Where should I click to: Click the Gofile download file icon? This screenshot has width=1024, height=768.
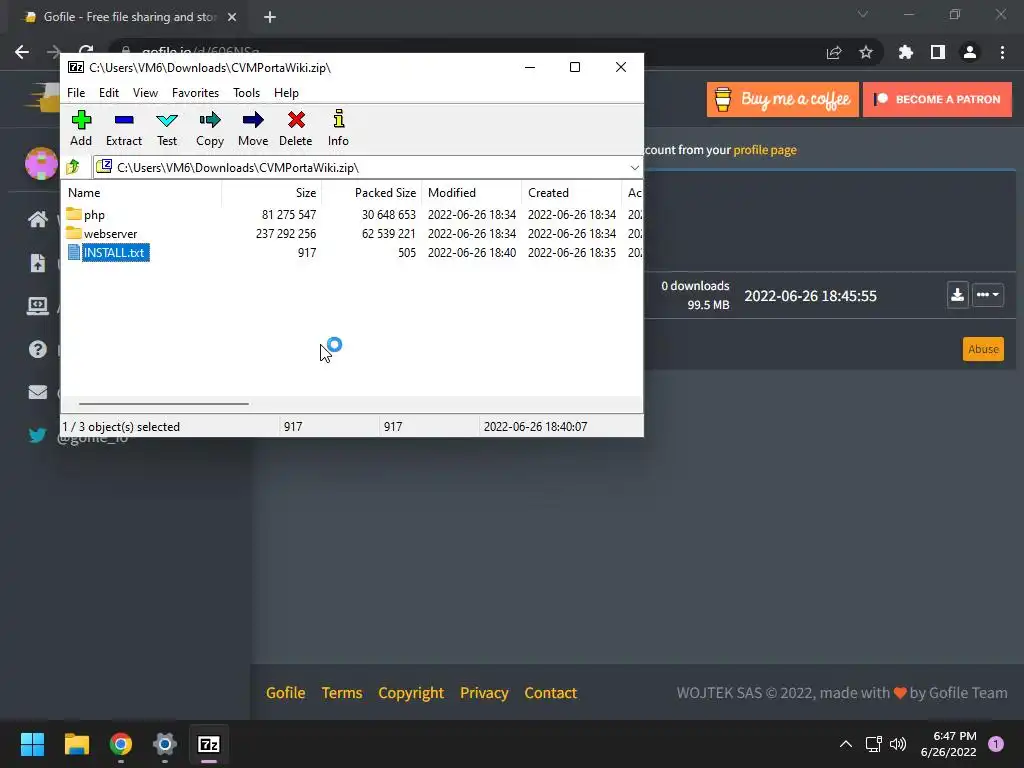coord(957,295)
